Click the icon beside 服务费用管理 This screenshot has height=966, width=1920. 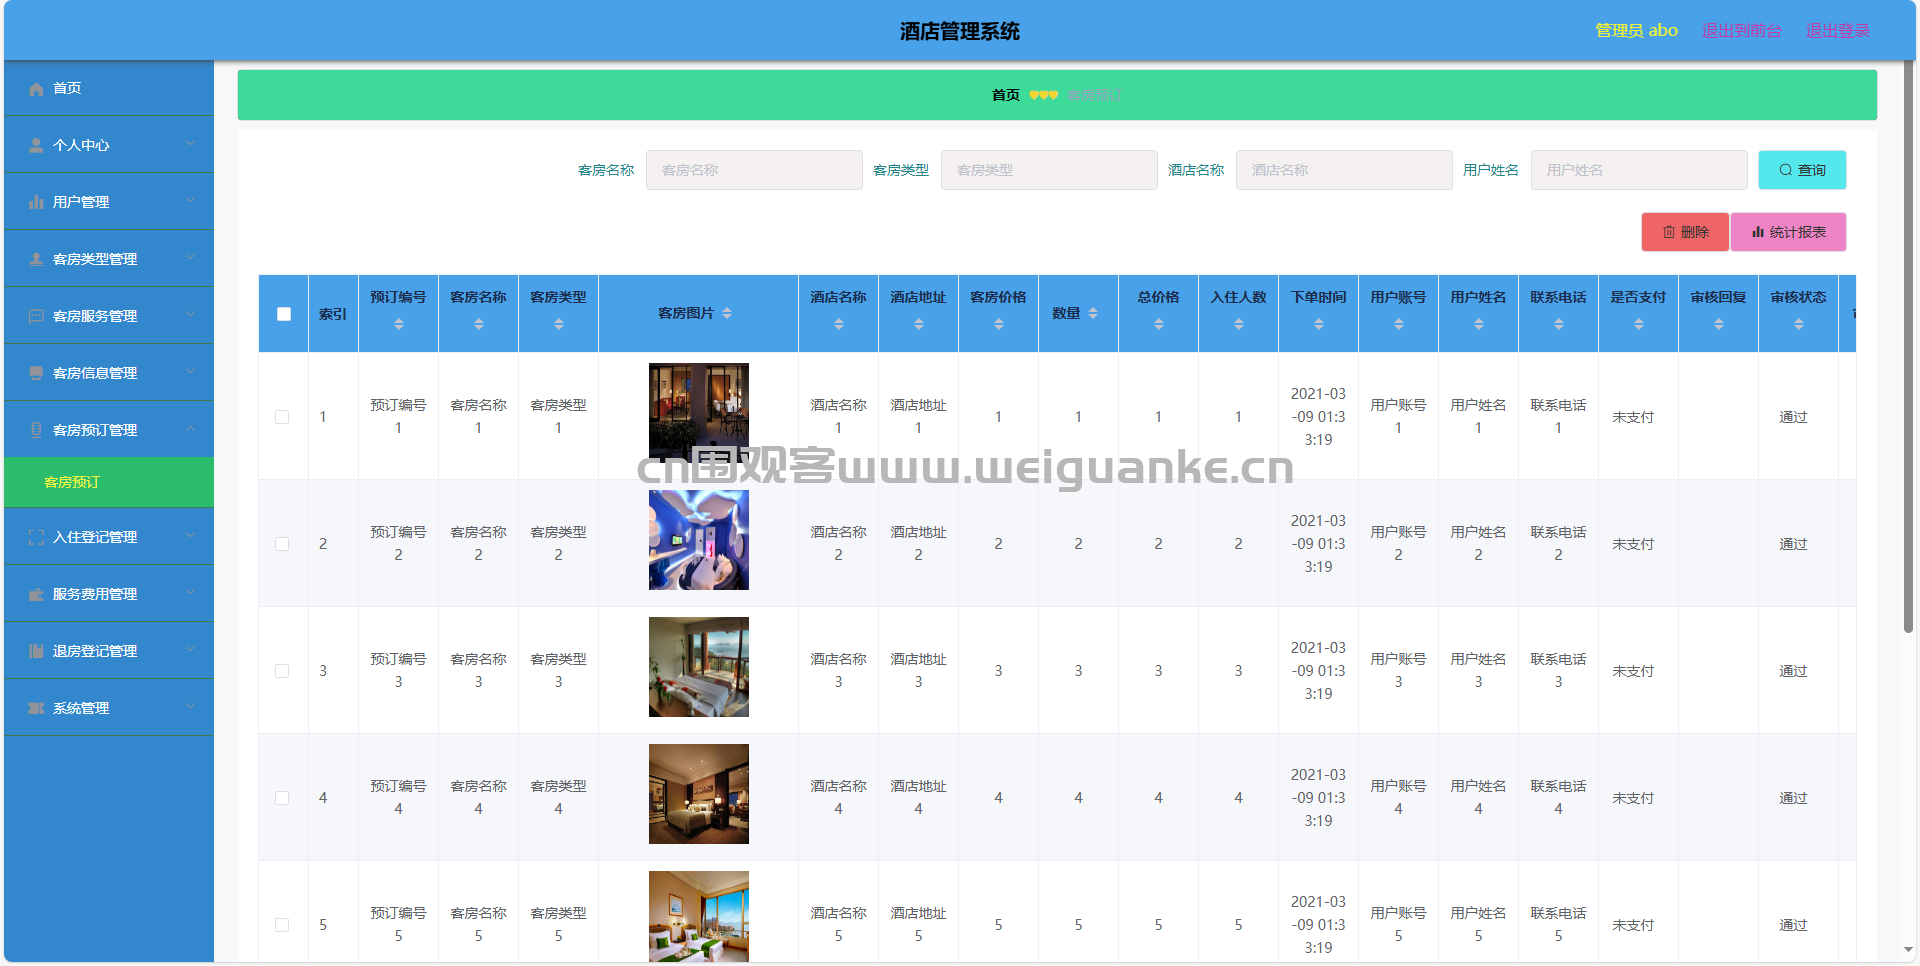click(x=36, y=595)
